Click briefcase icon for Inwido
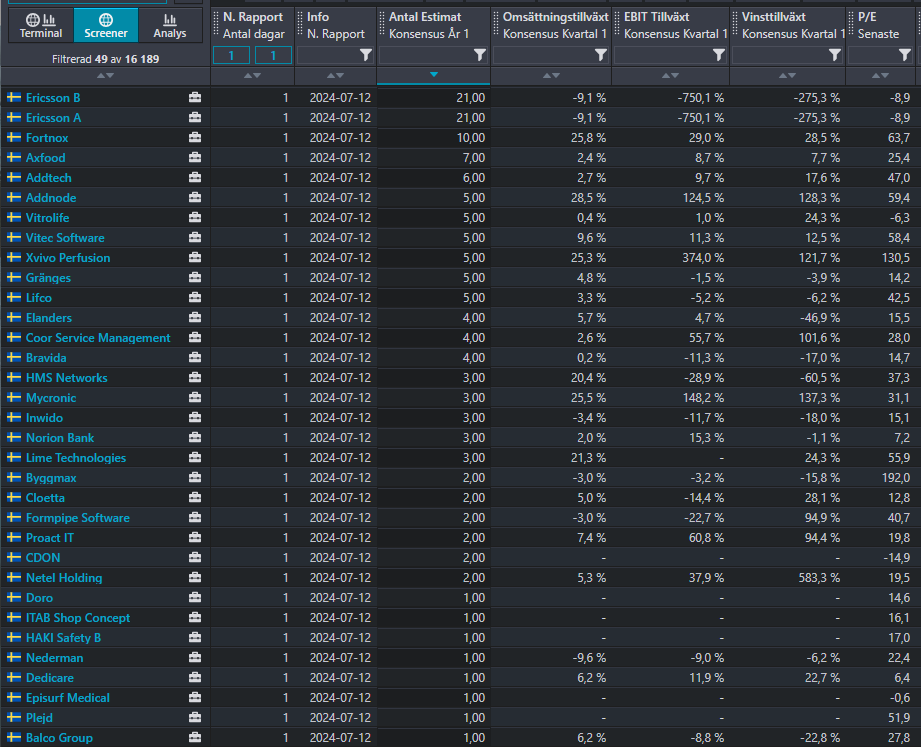Image resolution: width=921 pixels, height=747 pixels. (195, 418)
